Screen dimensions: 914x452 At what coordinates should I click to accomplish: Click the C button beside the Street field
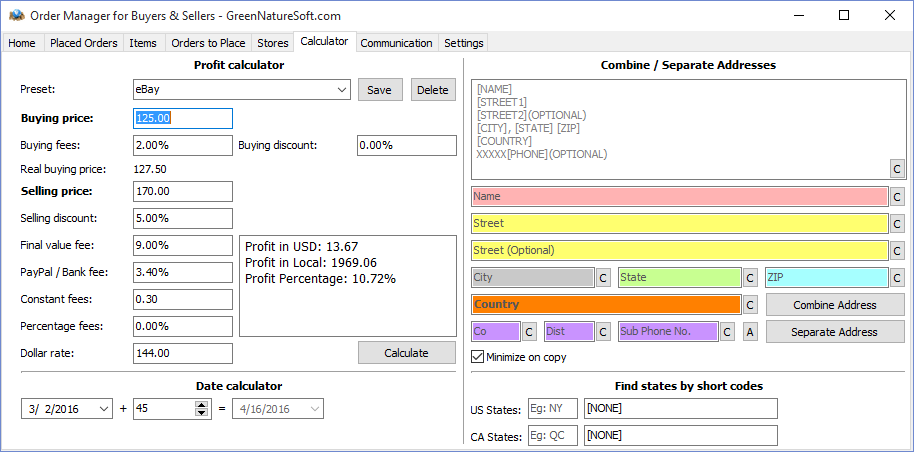[x=898, y=223]
